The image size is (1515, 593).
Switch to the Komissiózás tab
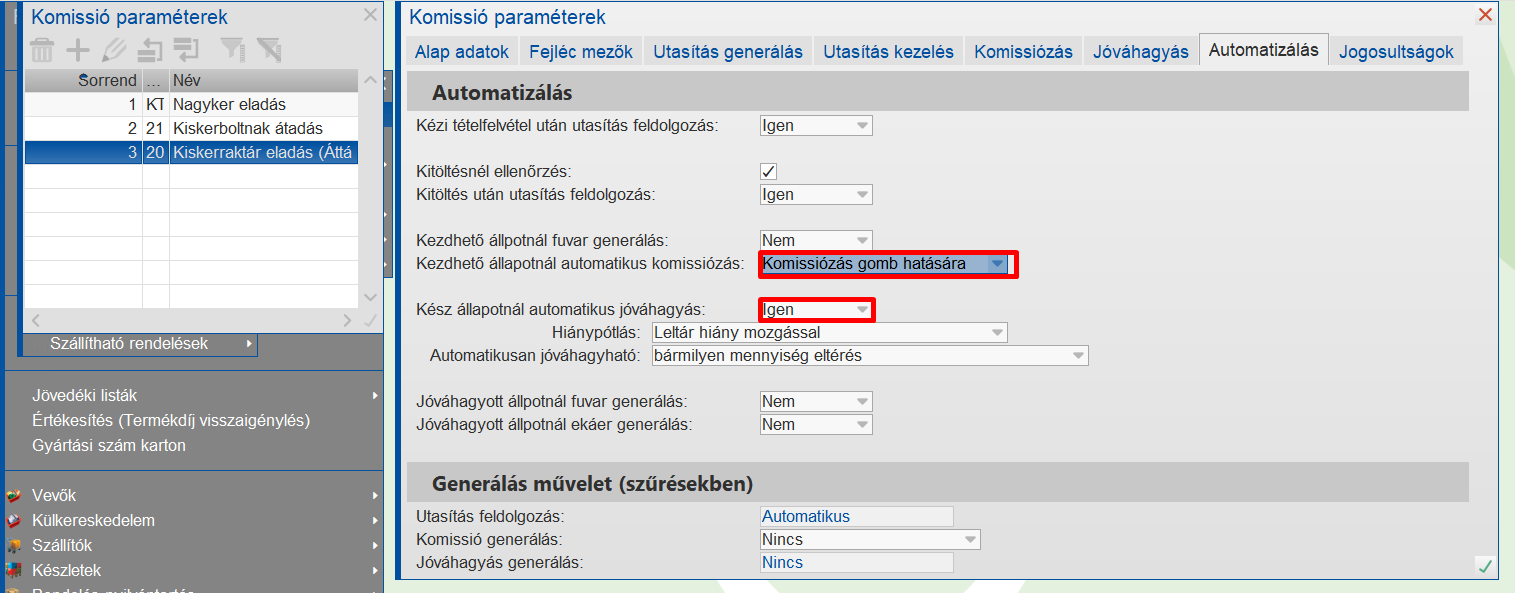[1024, 52]
